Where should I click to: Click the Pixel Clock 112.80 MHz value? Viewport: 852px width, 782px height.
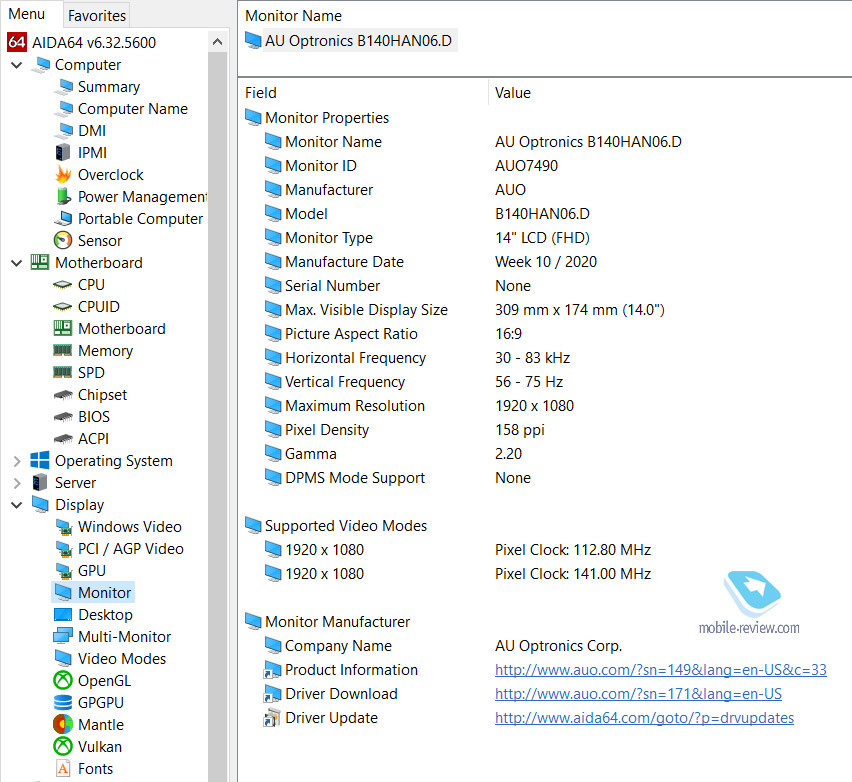(573, 550)
